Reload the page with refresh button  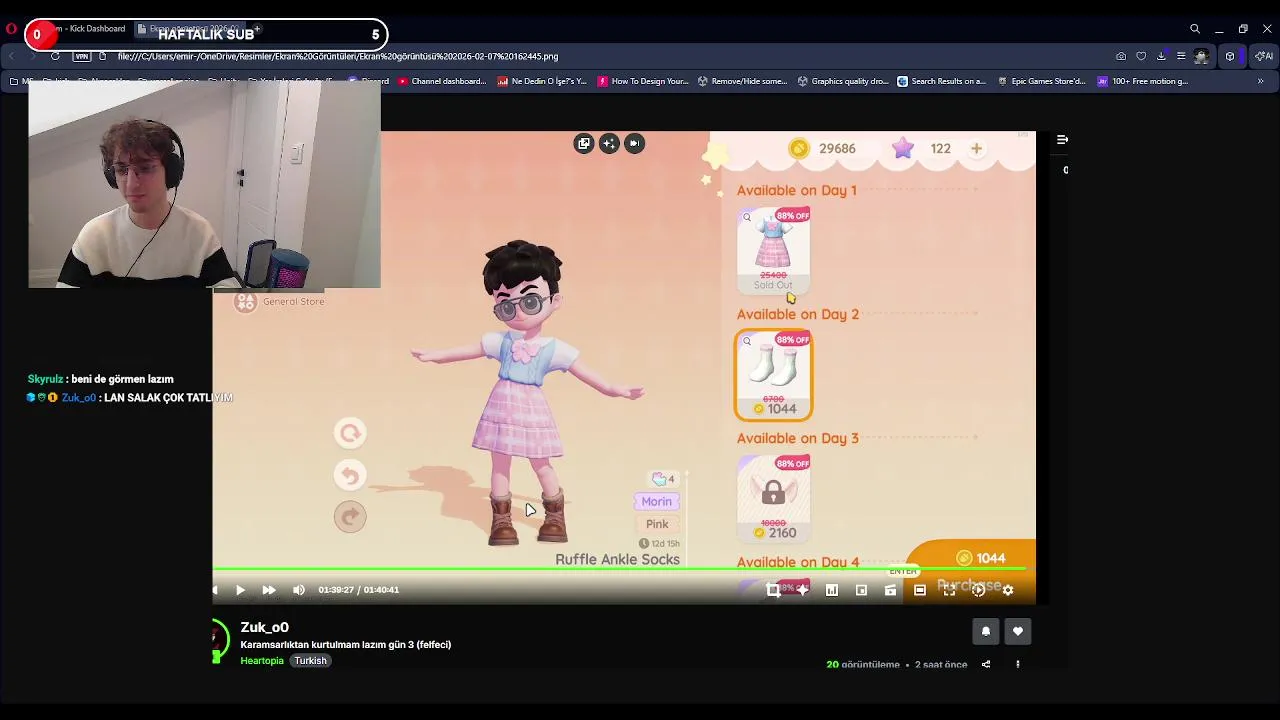tap(55, 56)
